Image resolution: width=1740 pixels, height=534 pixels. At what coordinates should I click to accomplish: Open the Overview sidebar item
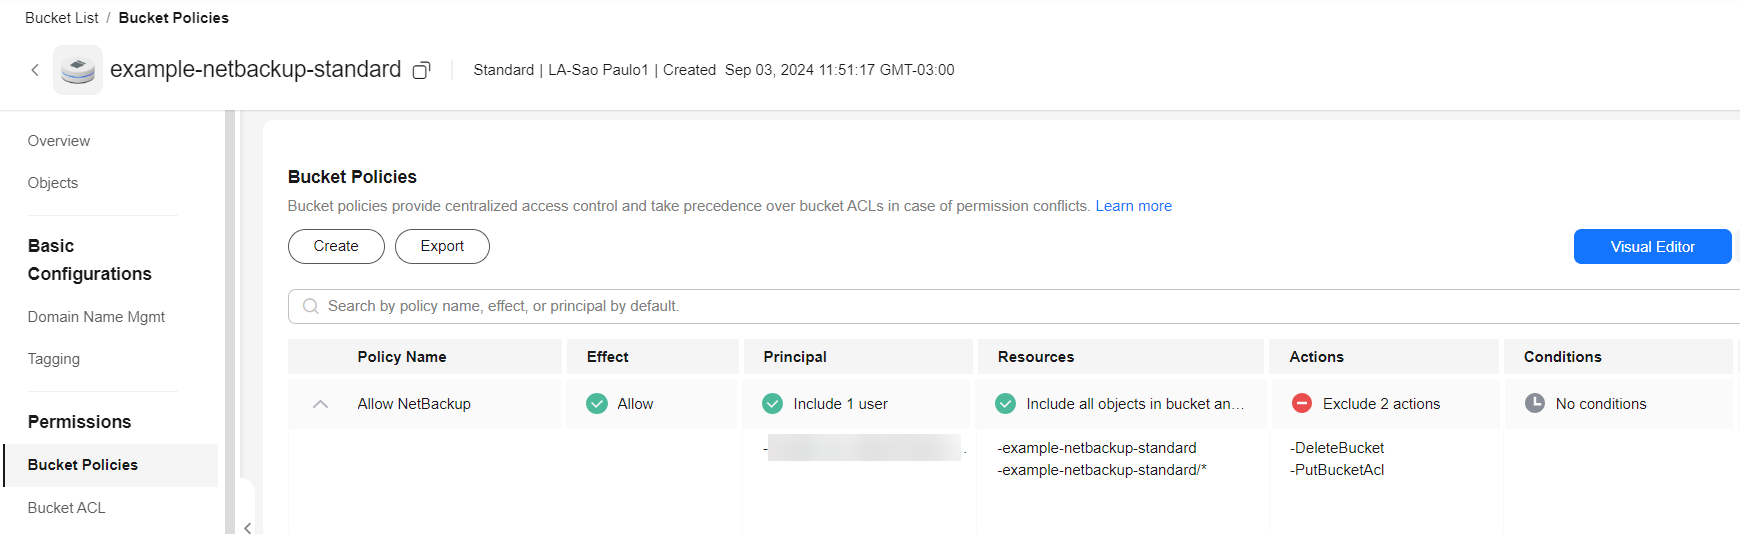[59, 141]
